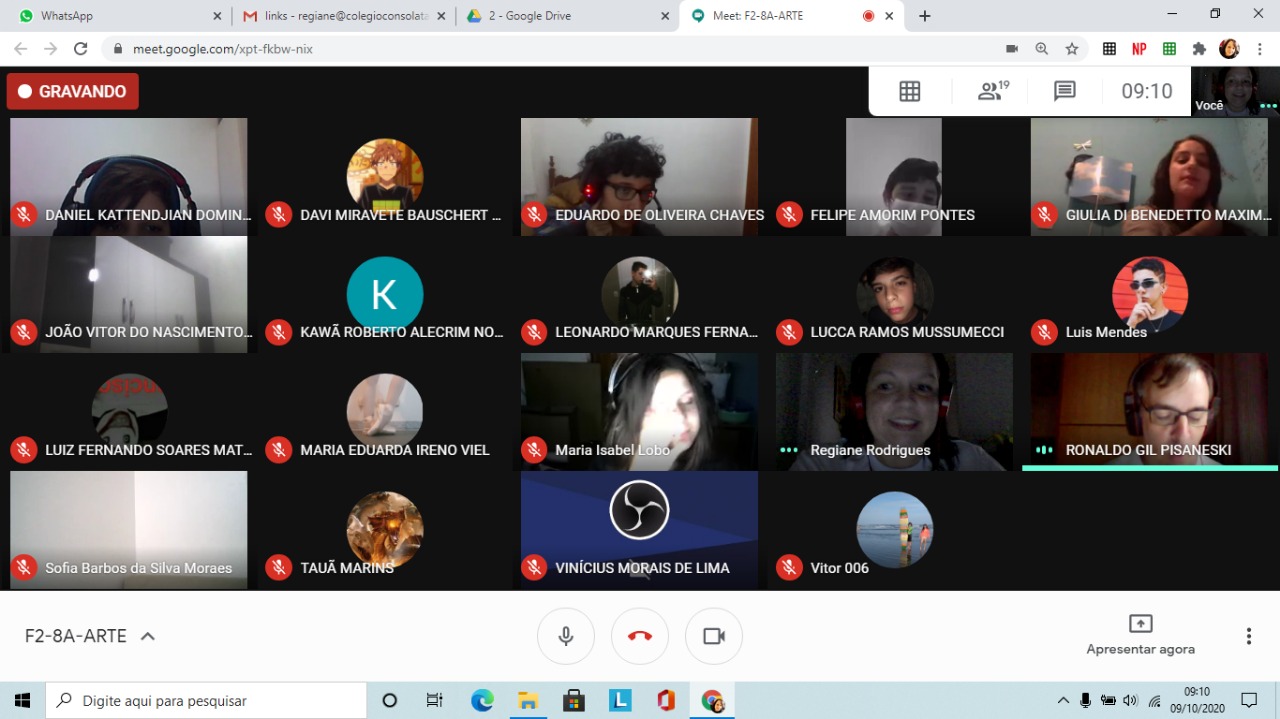Open the chat messages panel
This screenshot has width=1280, height=719.
[x=1065, y=91]
